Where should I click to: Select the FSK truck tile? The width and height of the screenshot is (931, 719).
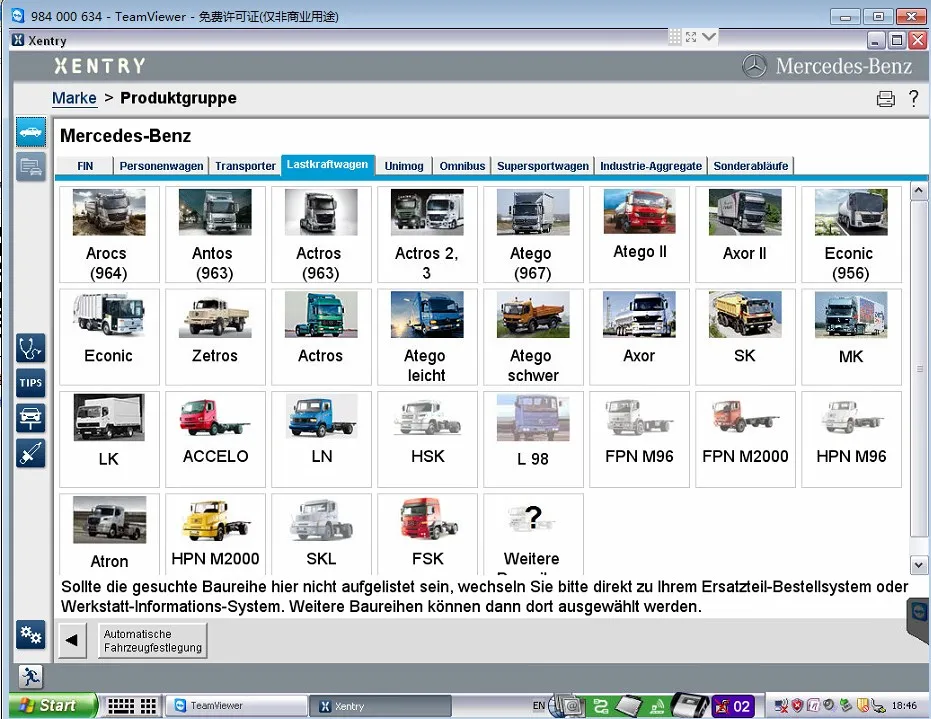428,534
